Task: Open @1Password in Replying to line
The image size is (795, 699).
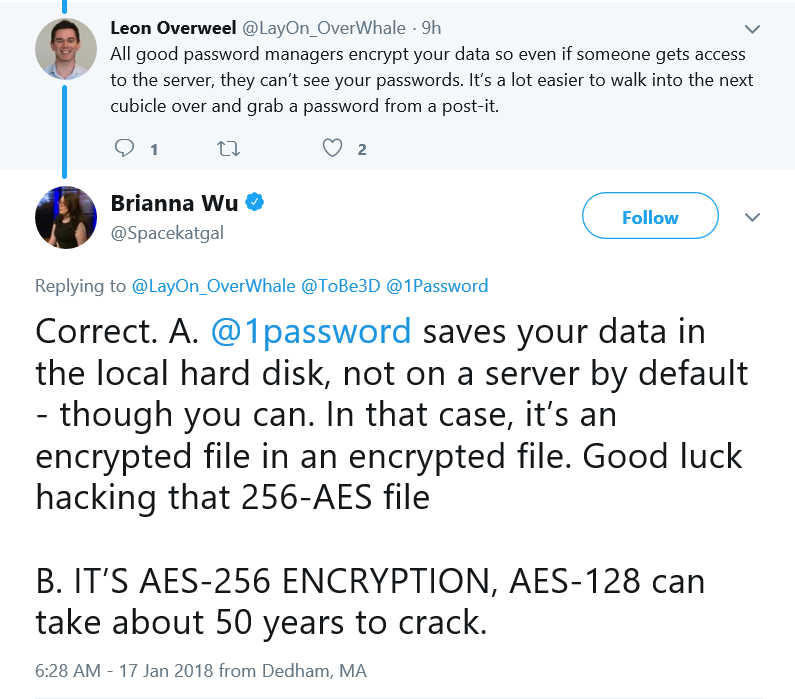Action: (x=437, y=286)
